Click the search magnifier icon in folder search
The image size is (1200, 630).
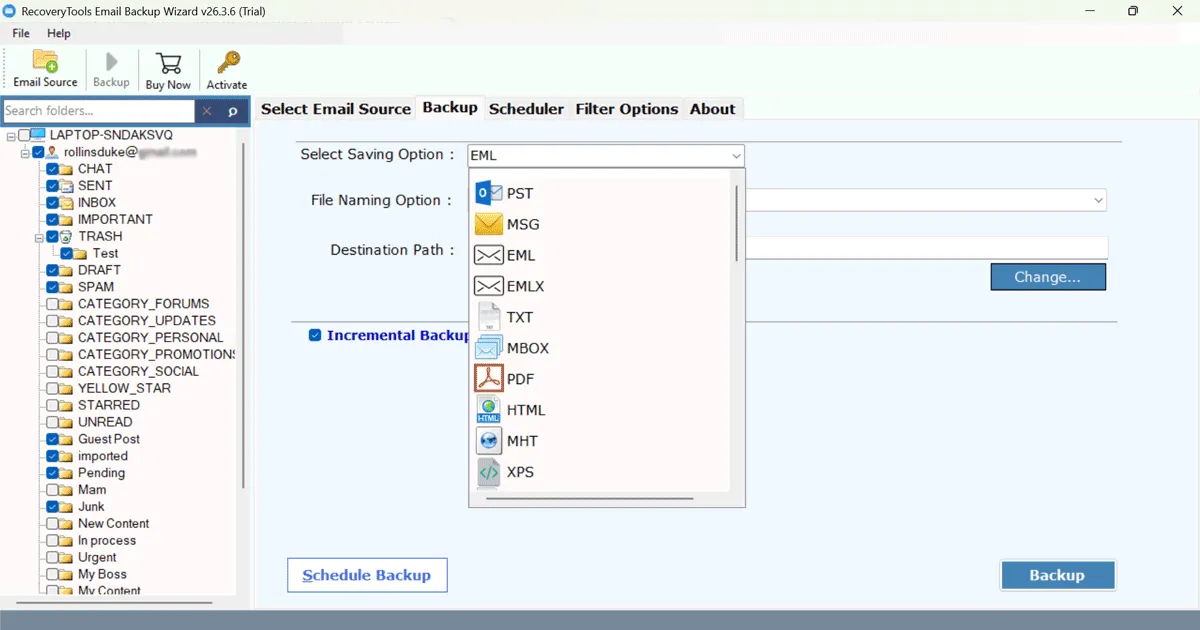233,111
